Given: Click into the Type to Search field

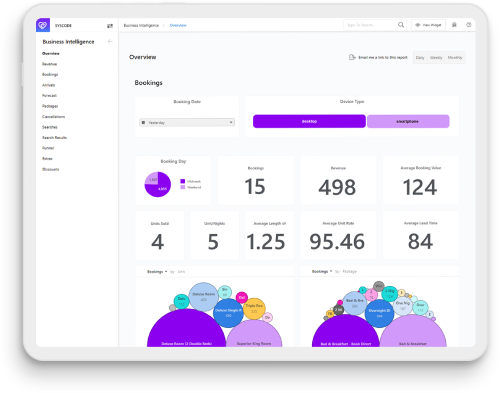Looking at the screenshot, I should click(370, 25).
